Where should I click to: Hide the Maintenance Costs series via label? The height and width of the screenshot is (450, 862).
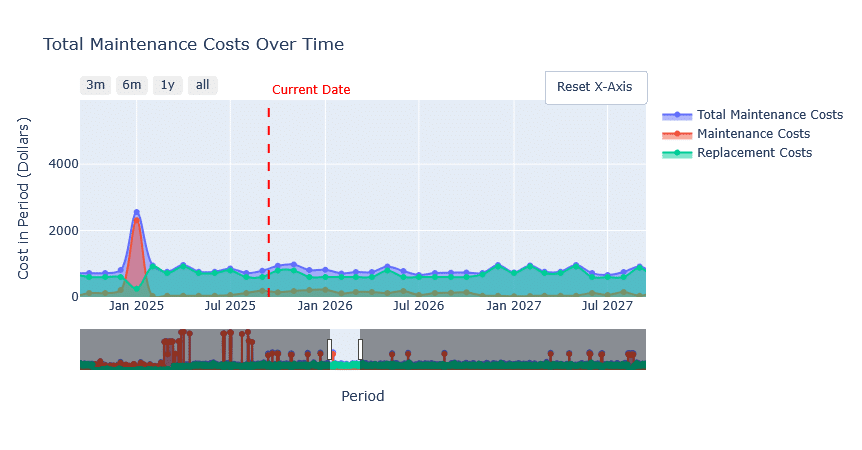[753, 134]
